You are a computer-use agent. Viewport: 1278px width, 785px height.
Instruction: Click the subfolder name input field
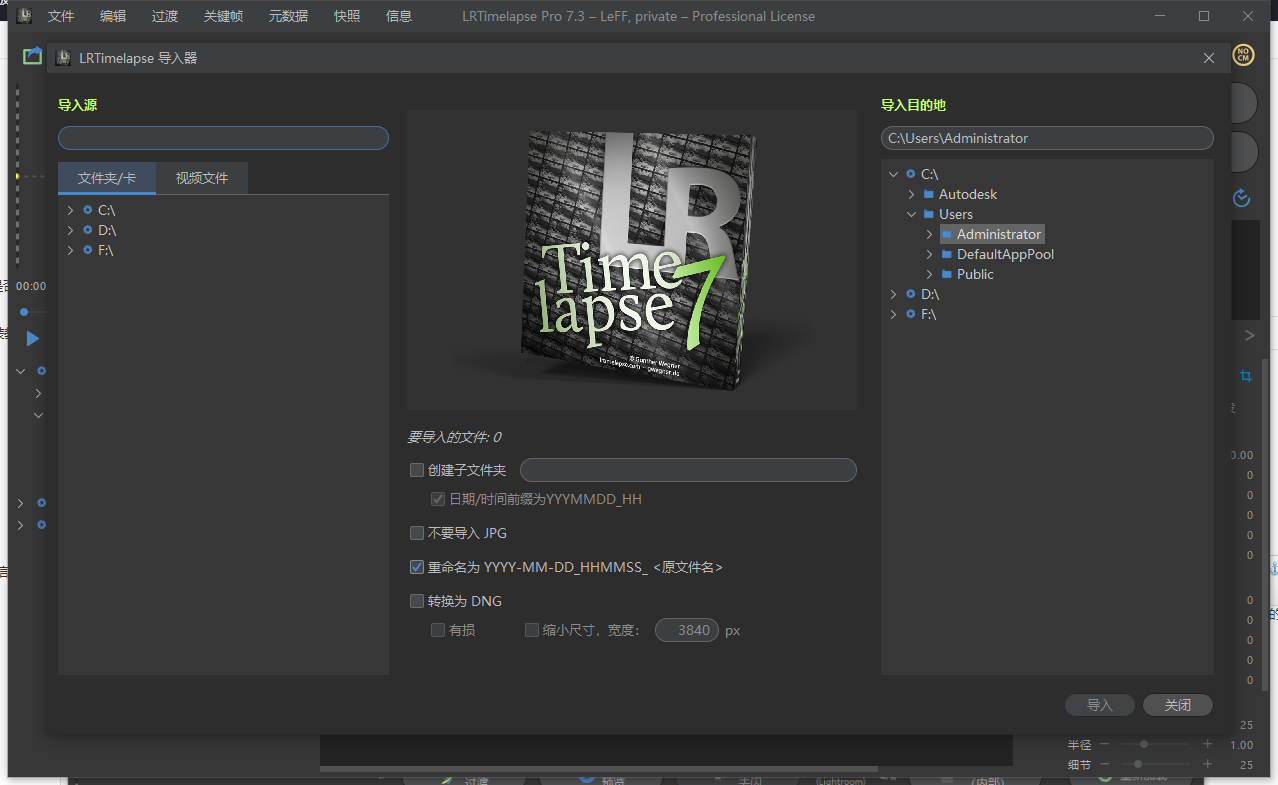[688, 470]
